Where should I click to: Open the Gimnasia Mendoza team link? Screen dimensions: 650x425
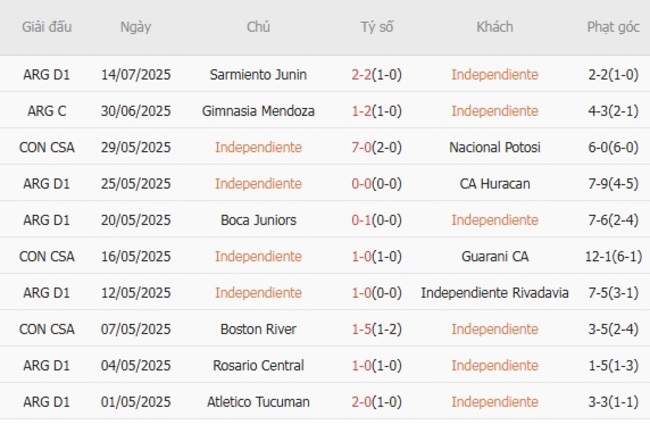click(258, 111)
